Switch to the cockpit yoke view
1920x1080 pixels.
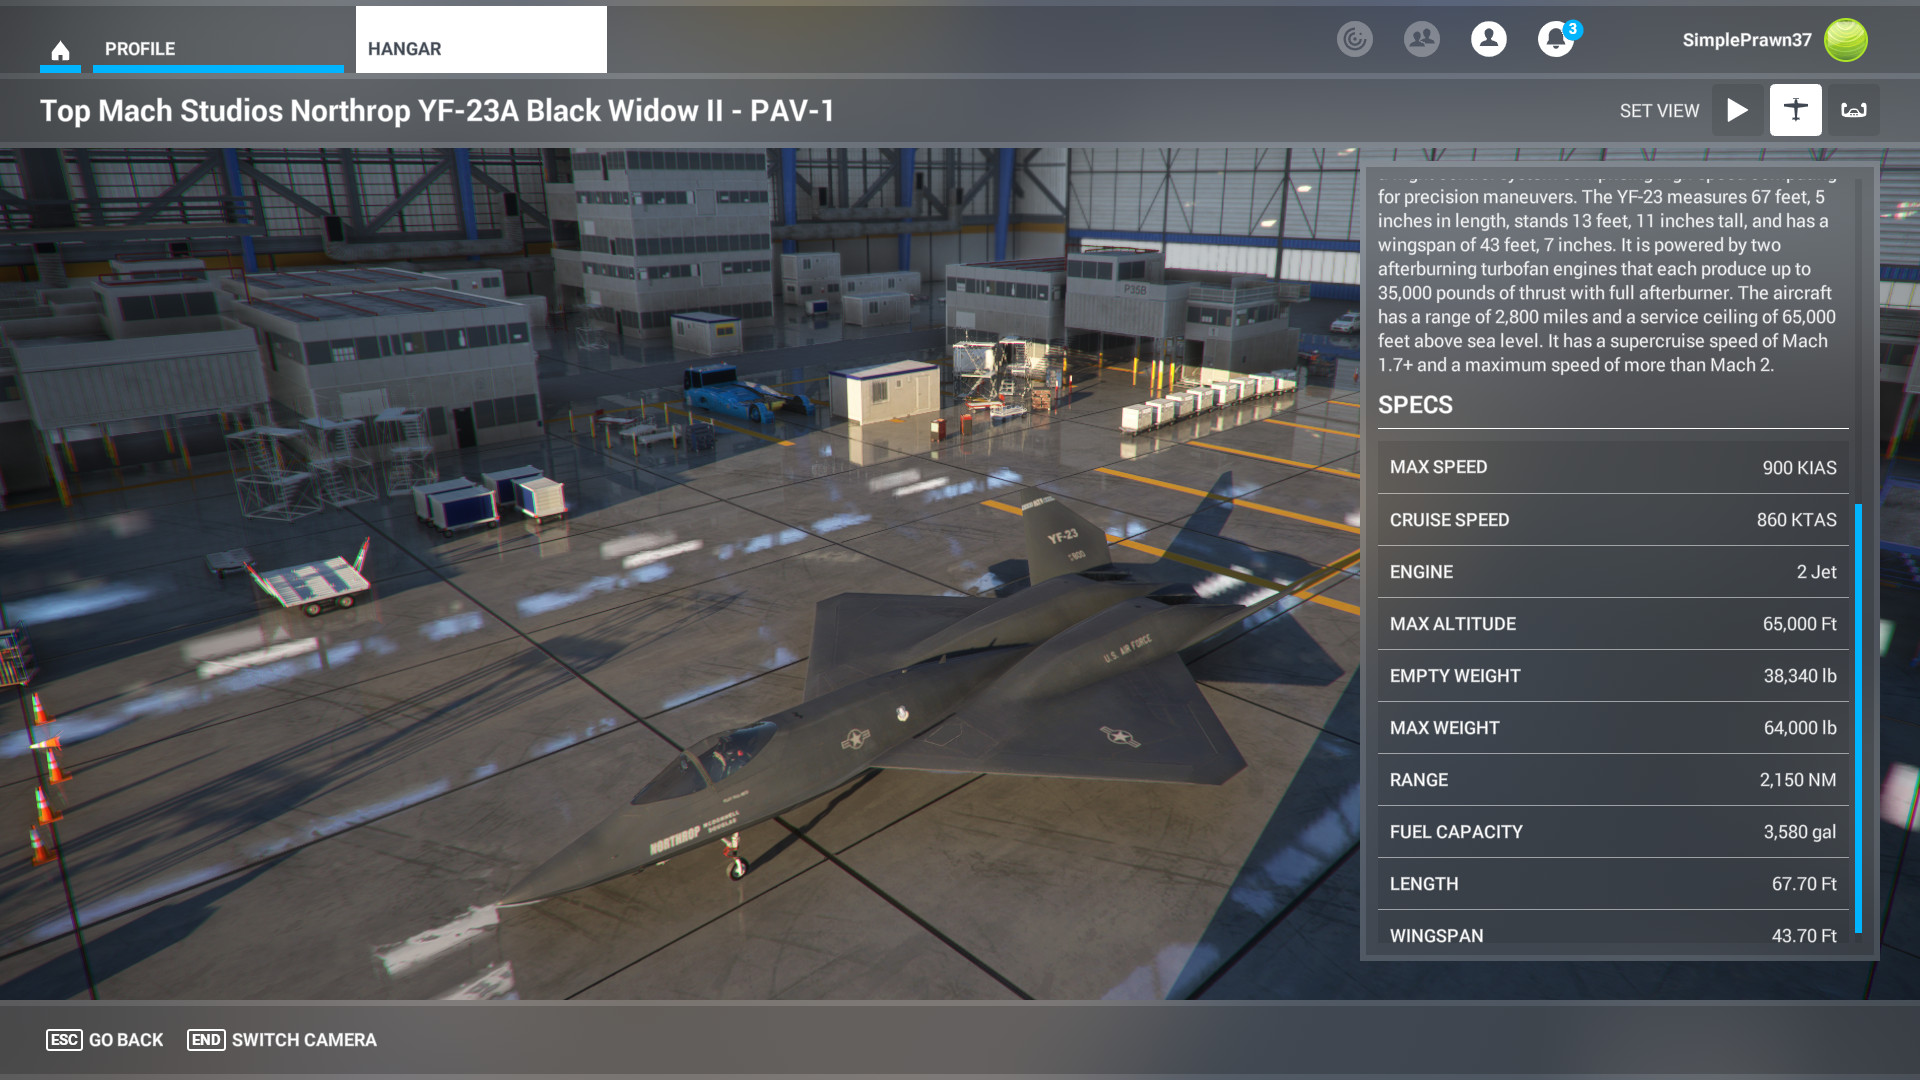[x=1854, y=110]
